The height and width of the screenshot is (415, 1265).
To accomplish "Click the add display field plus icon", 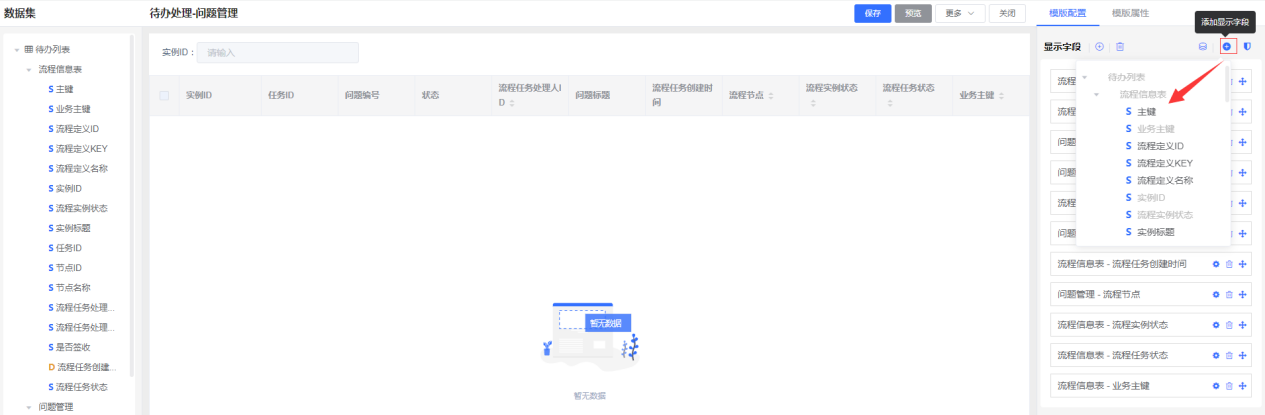I will (x=1227, y=46).
